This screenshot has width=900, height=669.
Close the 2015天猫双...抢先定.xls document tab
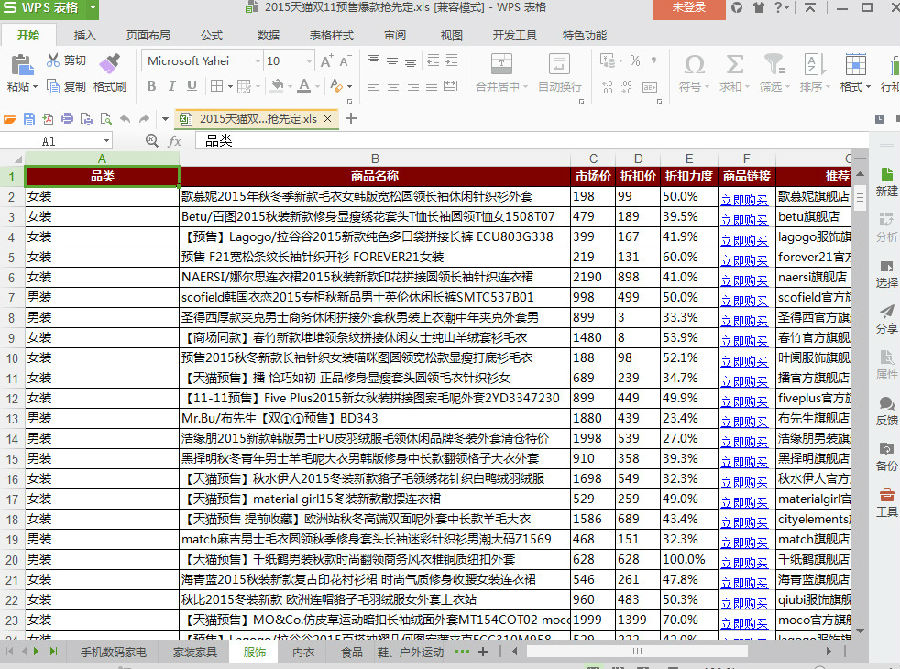point(327,119)
